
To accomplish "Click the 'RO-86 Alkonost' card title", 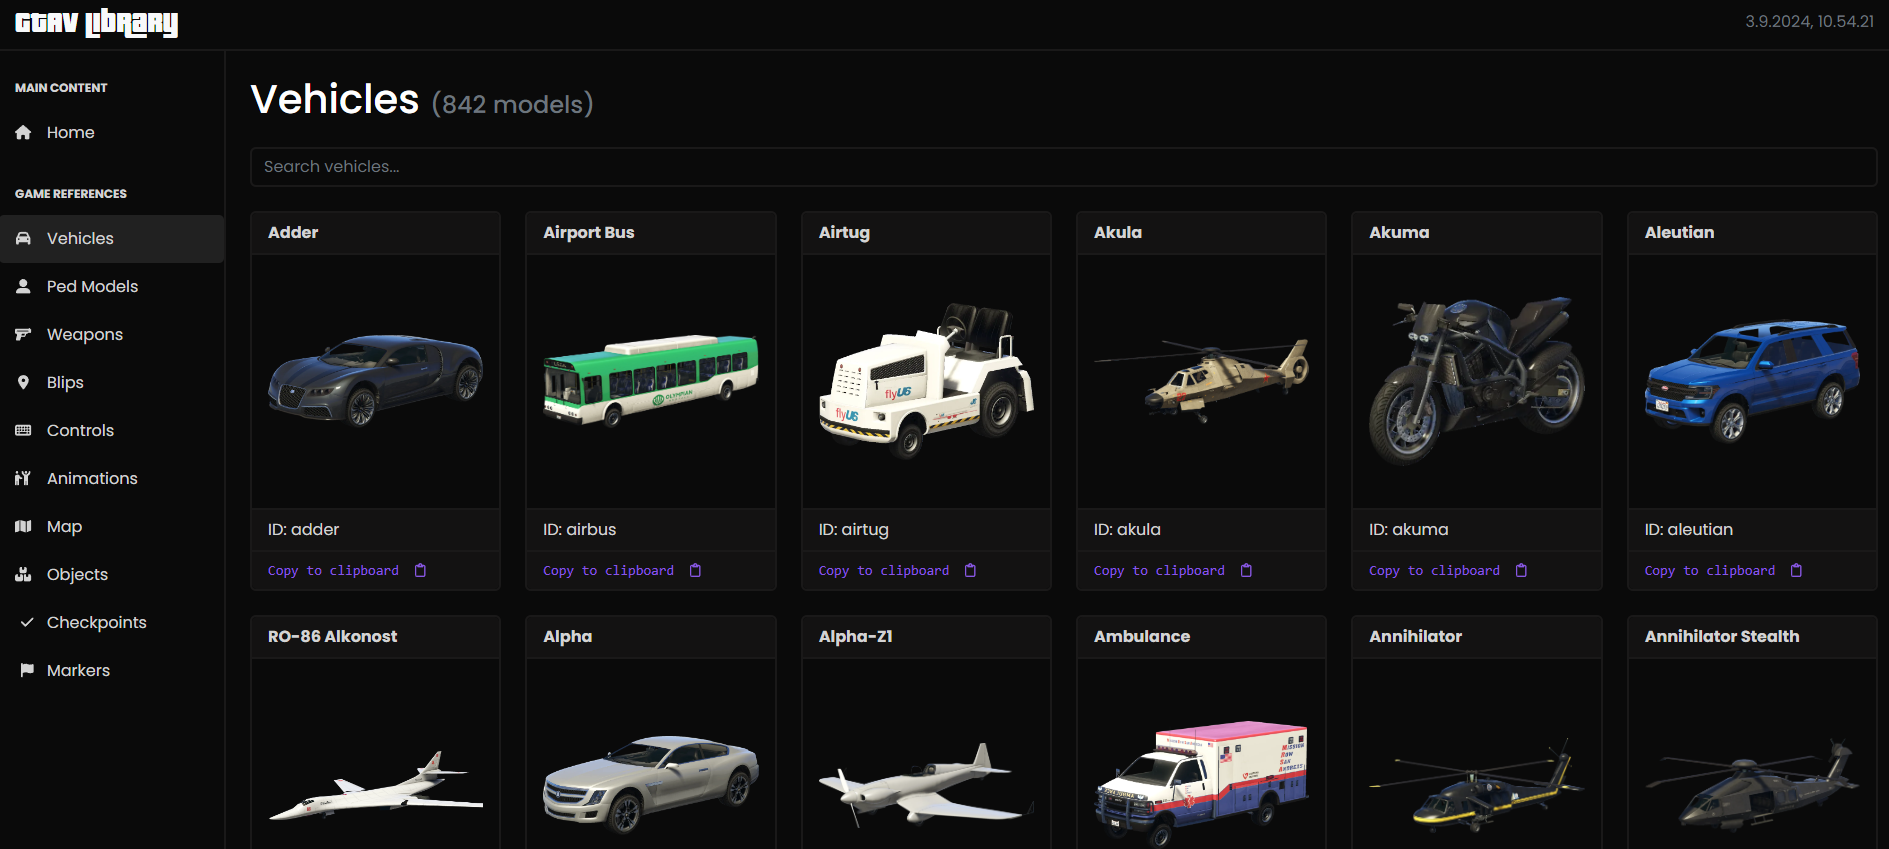I will click(x=332, y=636).
